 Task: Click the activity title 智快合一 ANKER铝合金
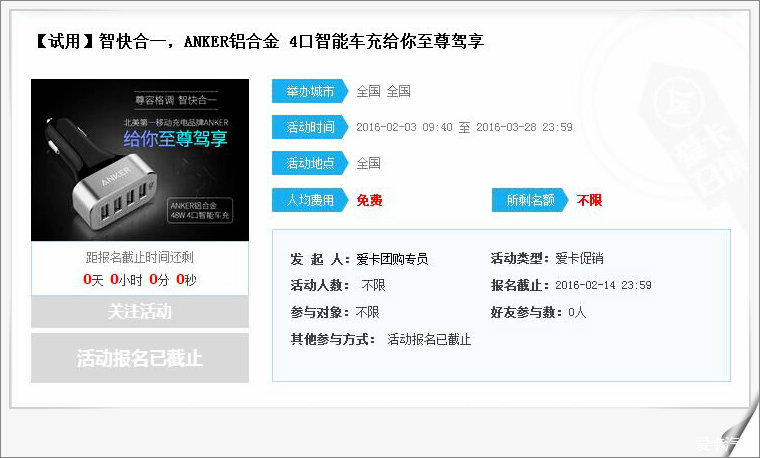tap(260, 41)
